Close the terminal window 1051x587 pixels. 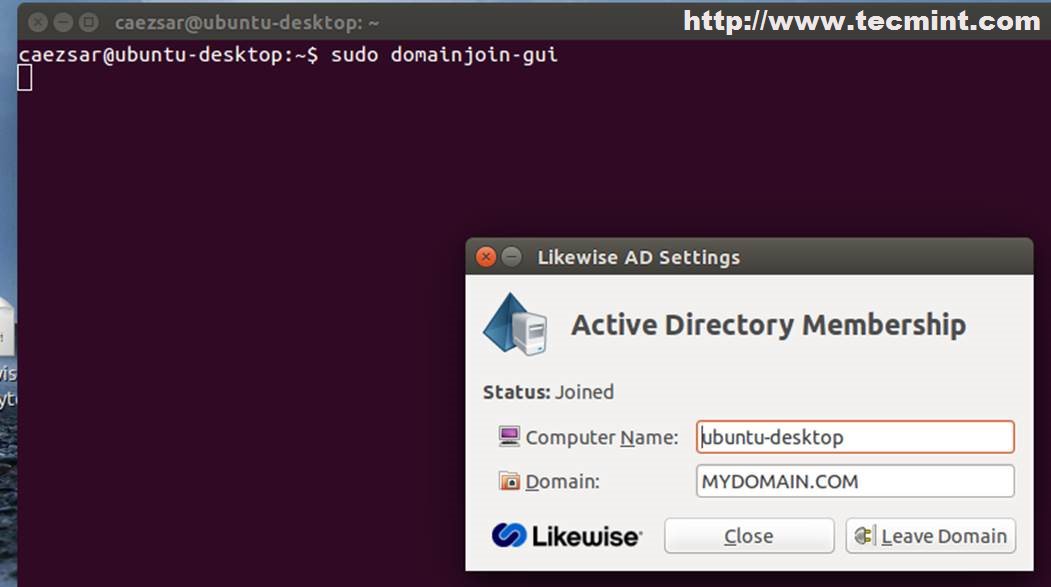point(38,23)
